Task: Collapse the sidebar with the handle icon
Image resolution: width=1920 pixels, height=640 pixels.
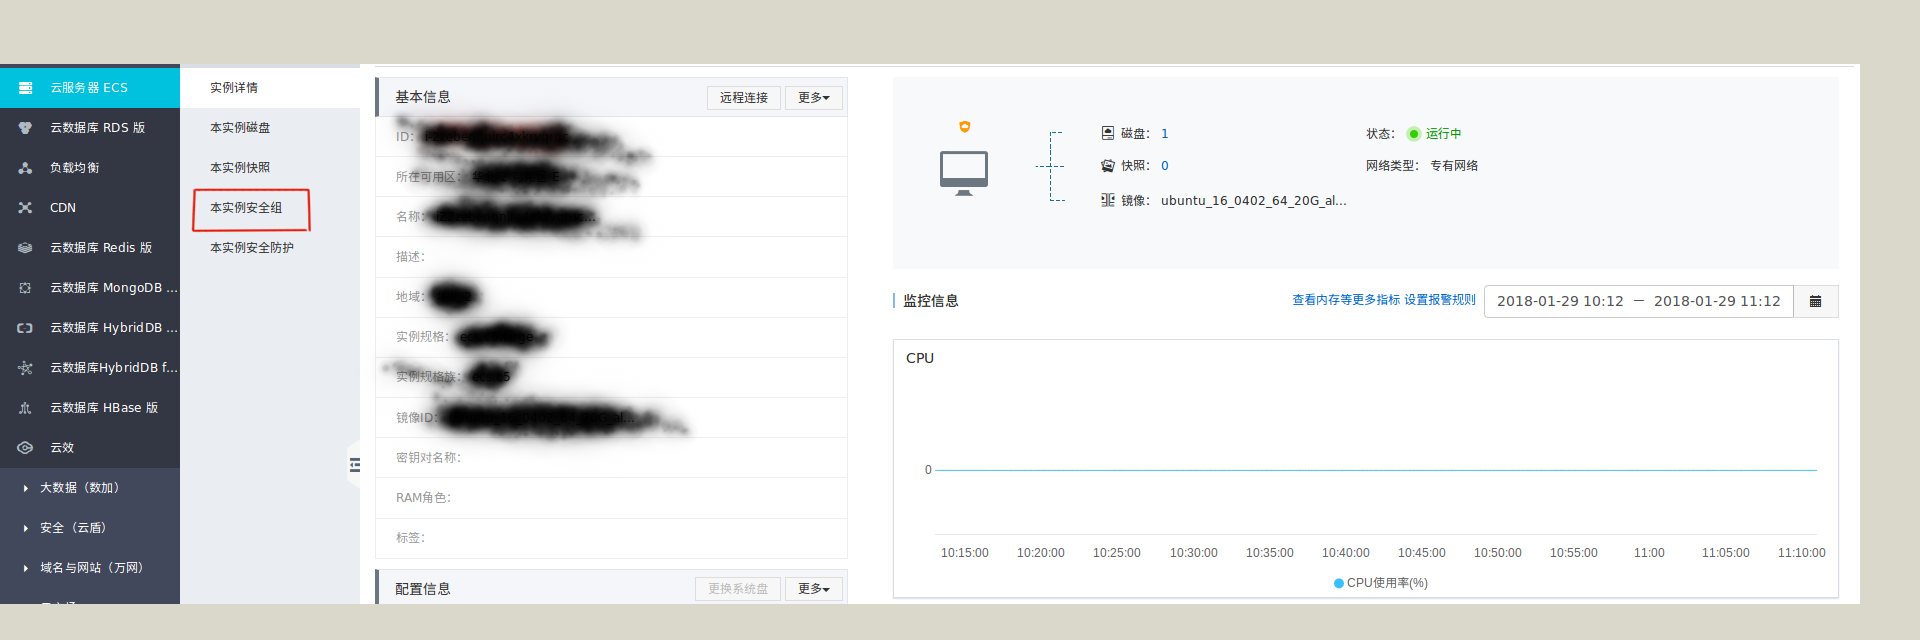Action: tap(354, 465)
